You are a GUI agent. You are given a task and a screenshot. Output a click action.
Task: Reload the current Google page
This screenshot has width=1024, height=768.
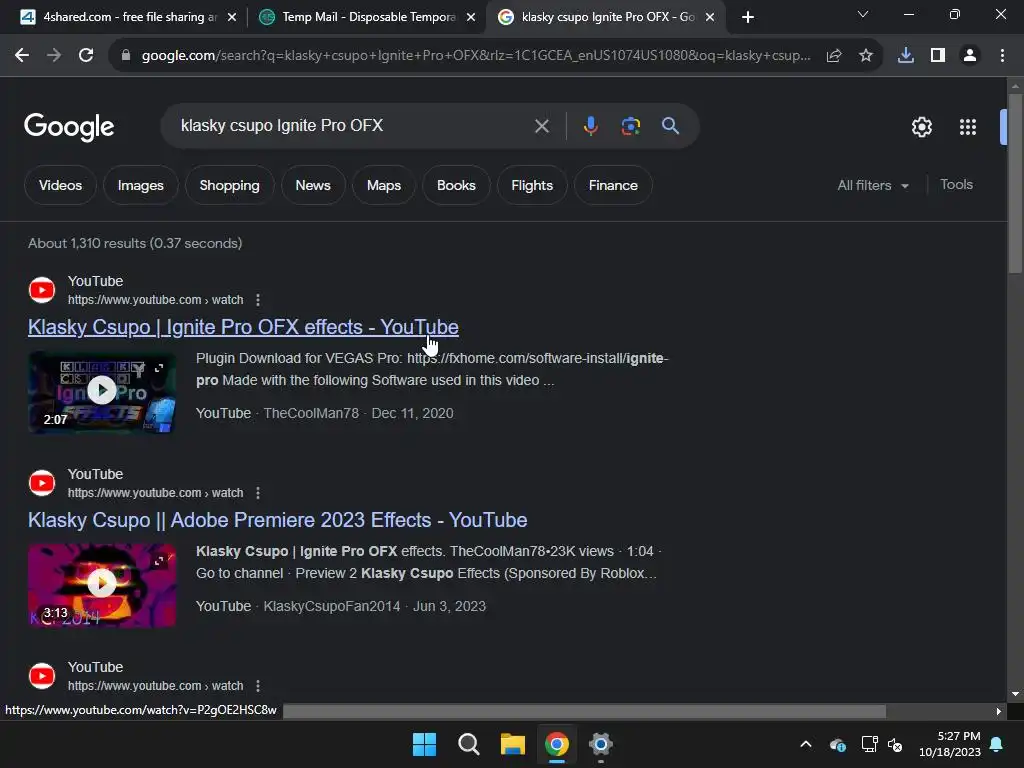[86, 56]
